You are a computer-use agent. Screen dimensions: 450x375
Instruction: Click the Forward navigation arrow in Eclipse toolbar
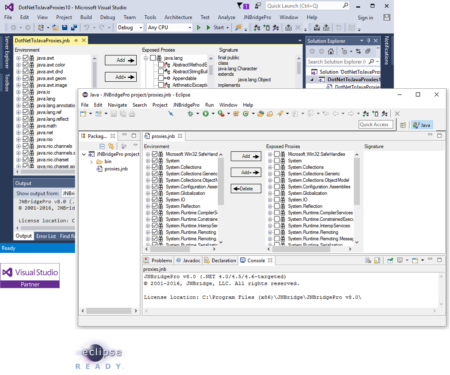pos(351,114)
